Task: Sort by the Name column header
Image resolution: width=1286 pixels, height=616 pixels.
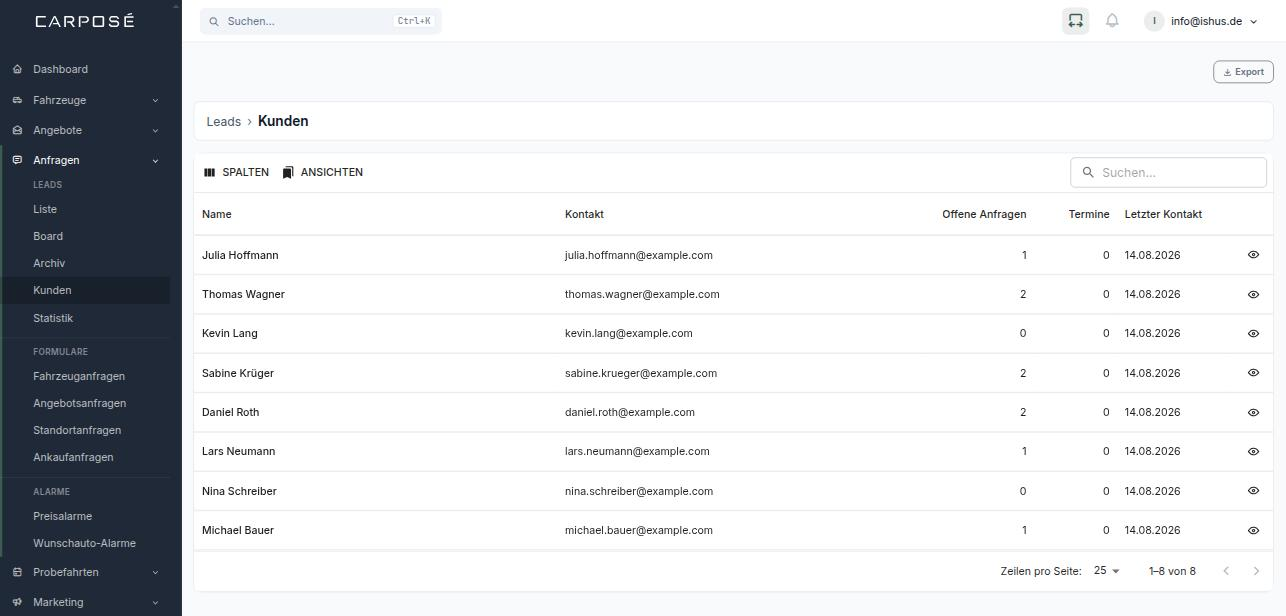Action: tap(217, 214)
